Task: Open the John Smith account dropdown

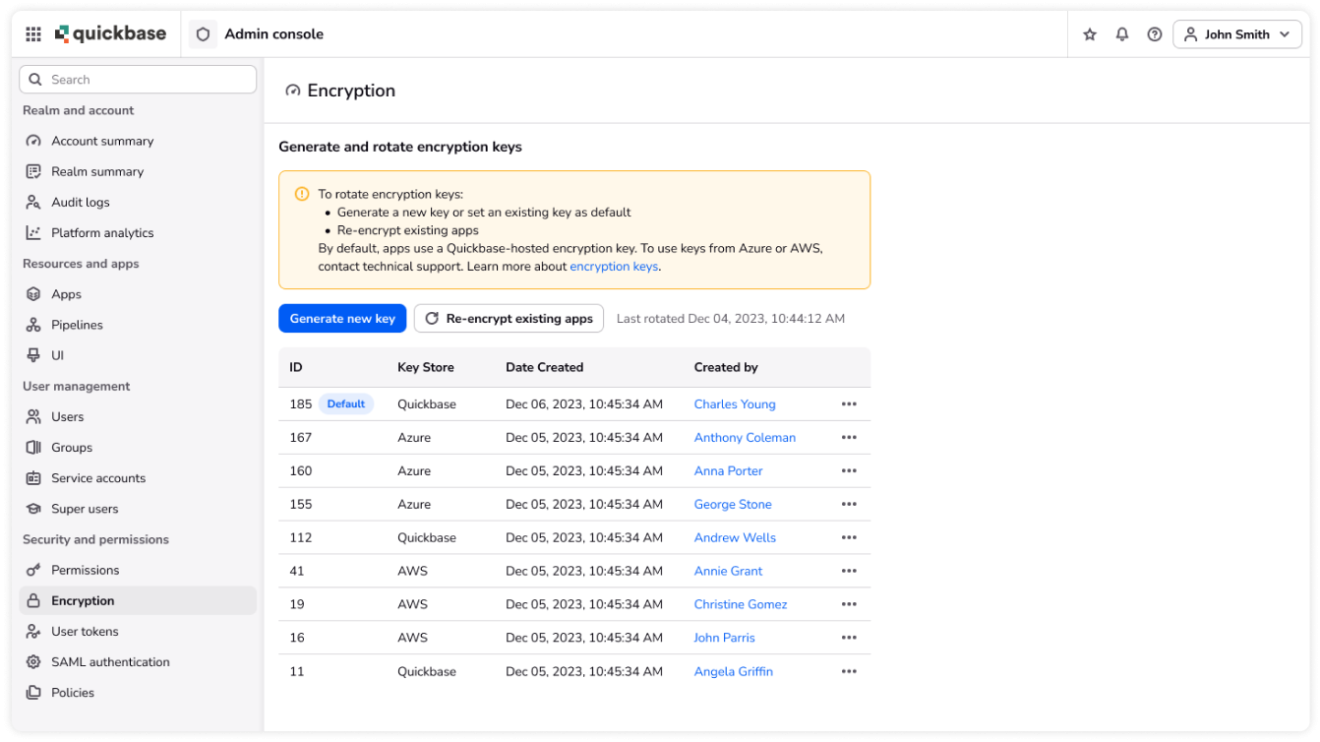Action: point(1237,33)
